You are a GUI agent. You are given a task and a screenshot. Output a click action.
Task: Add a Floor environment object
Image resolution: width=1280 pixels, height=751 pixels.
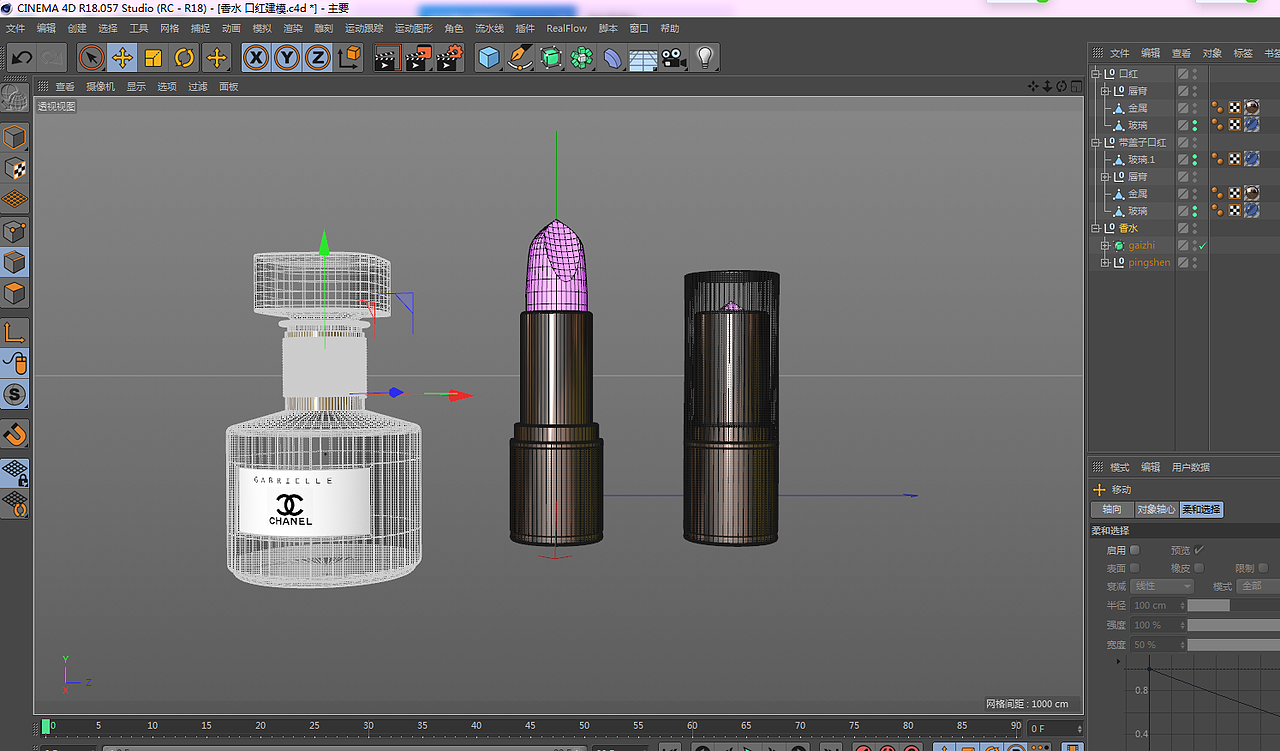(x=643, y=58)
